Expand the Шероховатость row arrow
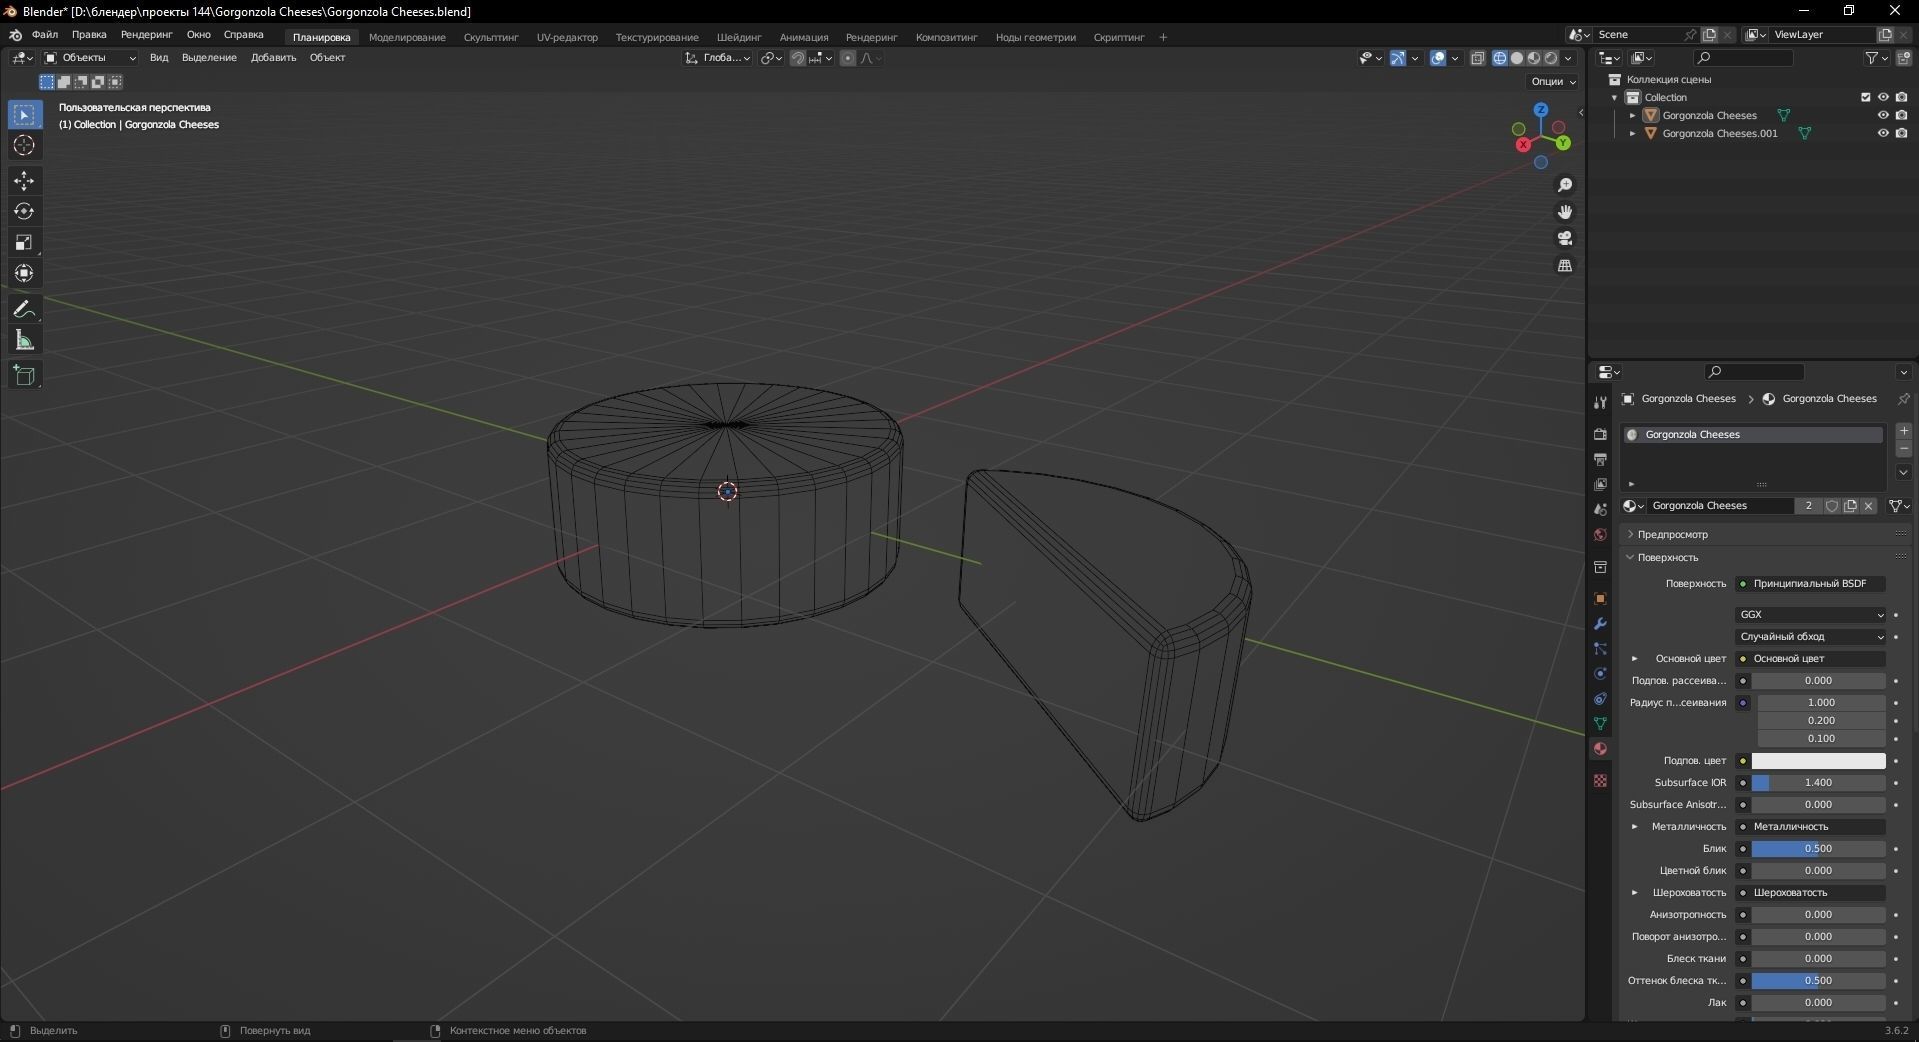Viewport: 1919px width, 1042px height. tap(1635, 893)
